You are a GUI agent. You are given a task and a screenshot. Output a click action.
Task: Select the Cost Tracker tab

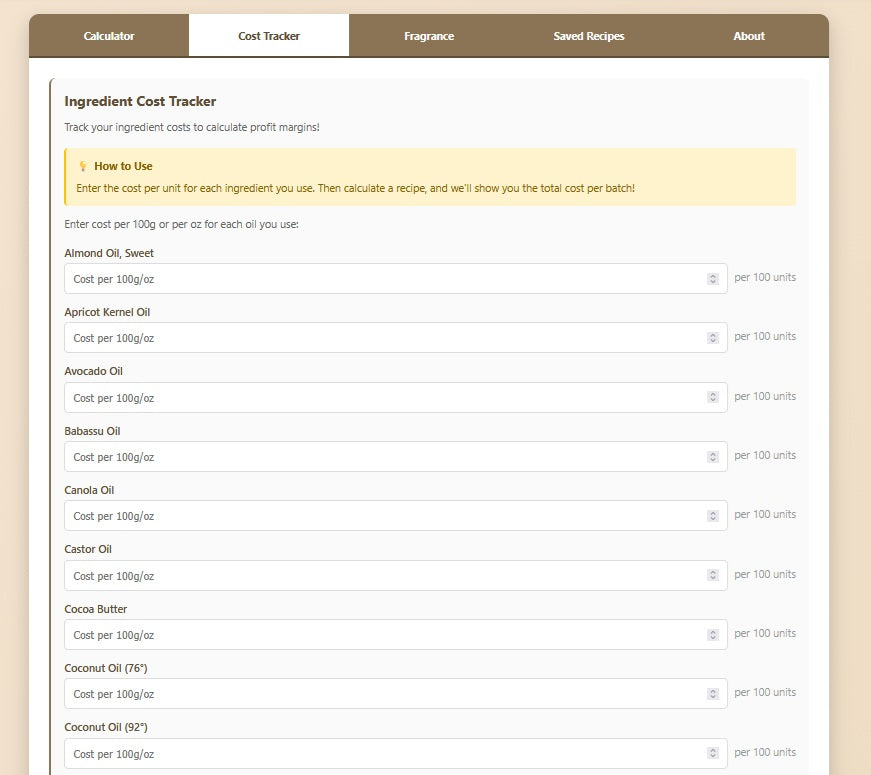(x=268, y=35)
